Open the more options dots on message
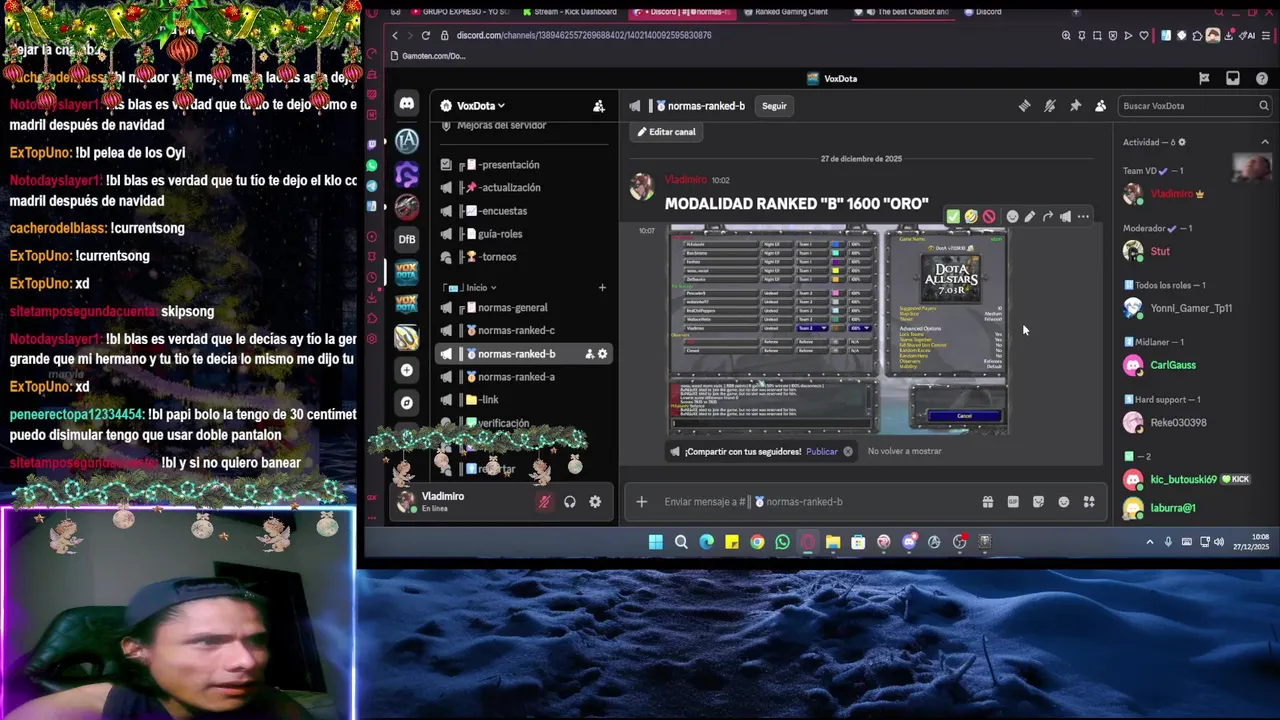The width and height of the screenshot is (1280, 720). point(1083,216)
